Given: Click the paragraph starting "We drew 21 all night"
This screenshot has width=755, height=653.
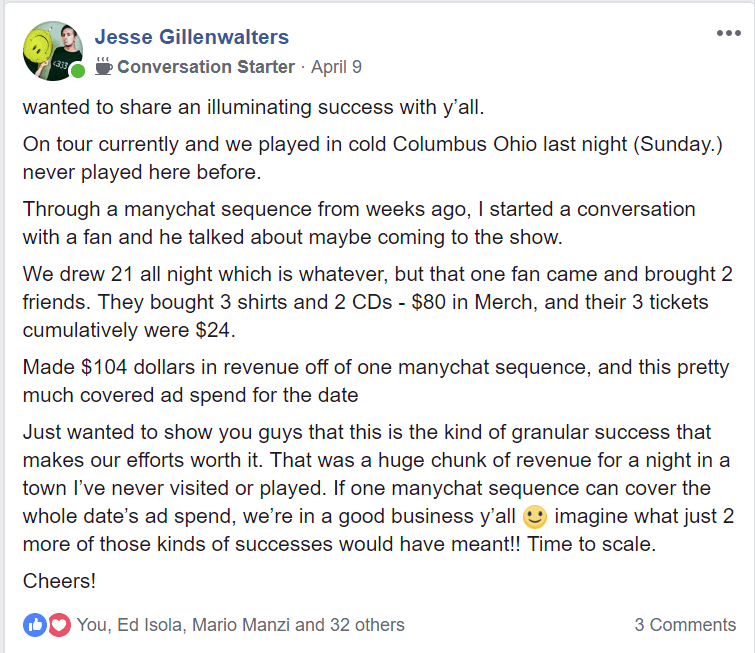Looking at the screenshot, I should click(x=378, y=302).
